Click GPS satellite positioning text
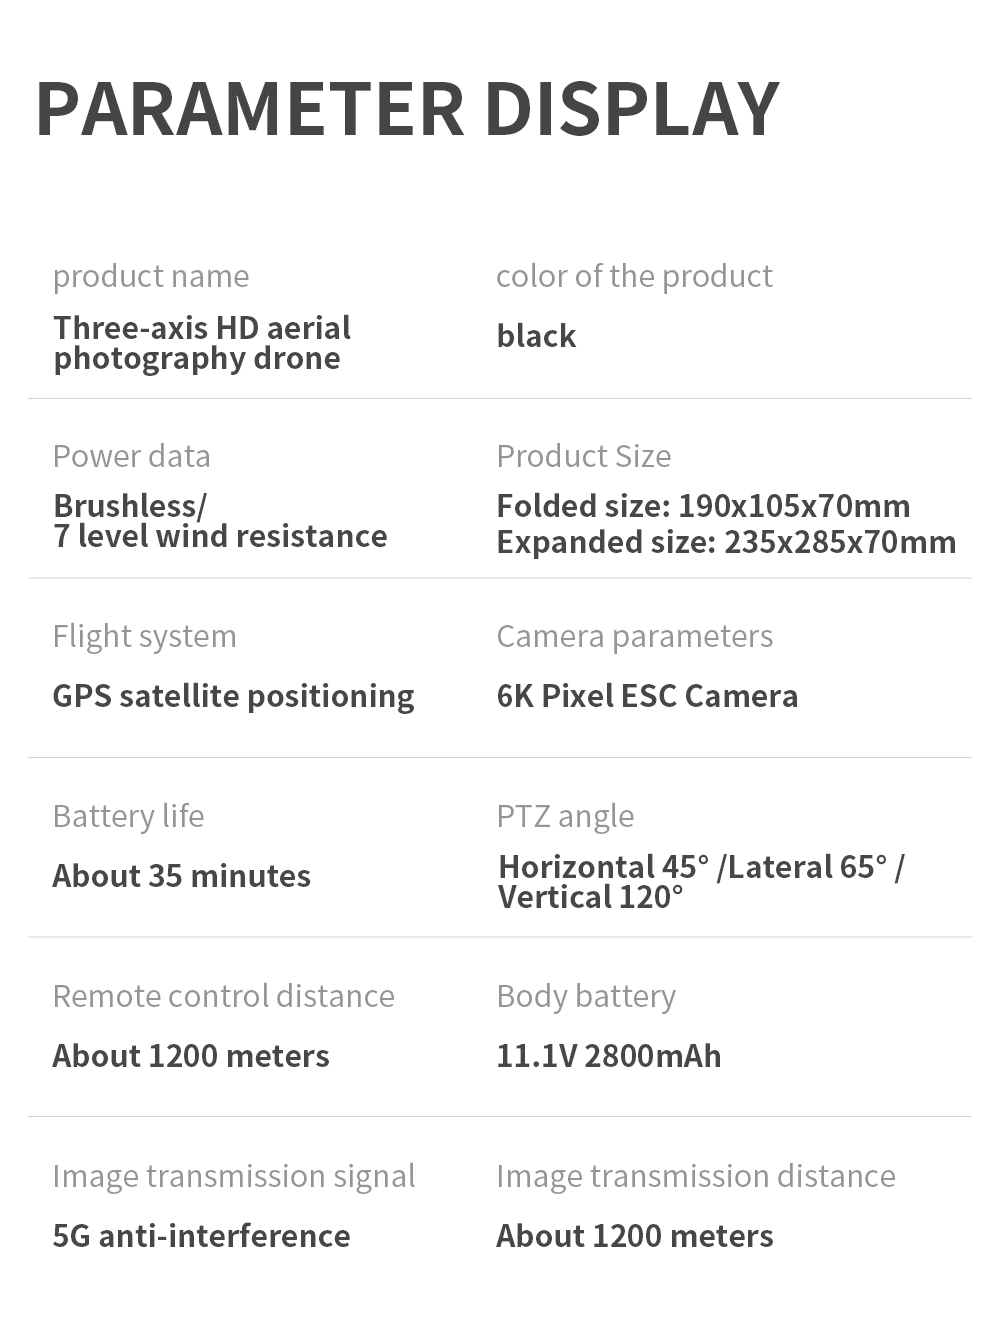 pos(234,696)
